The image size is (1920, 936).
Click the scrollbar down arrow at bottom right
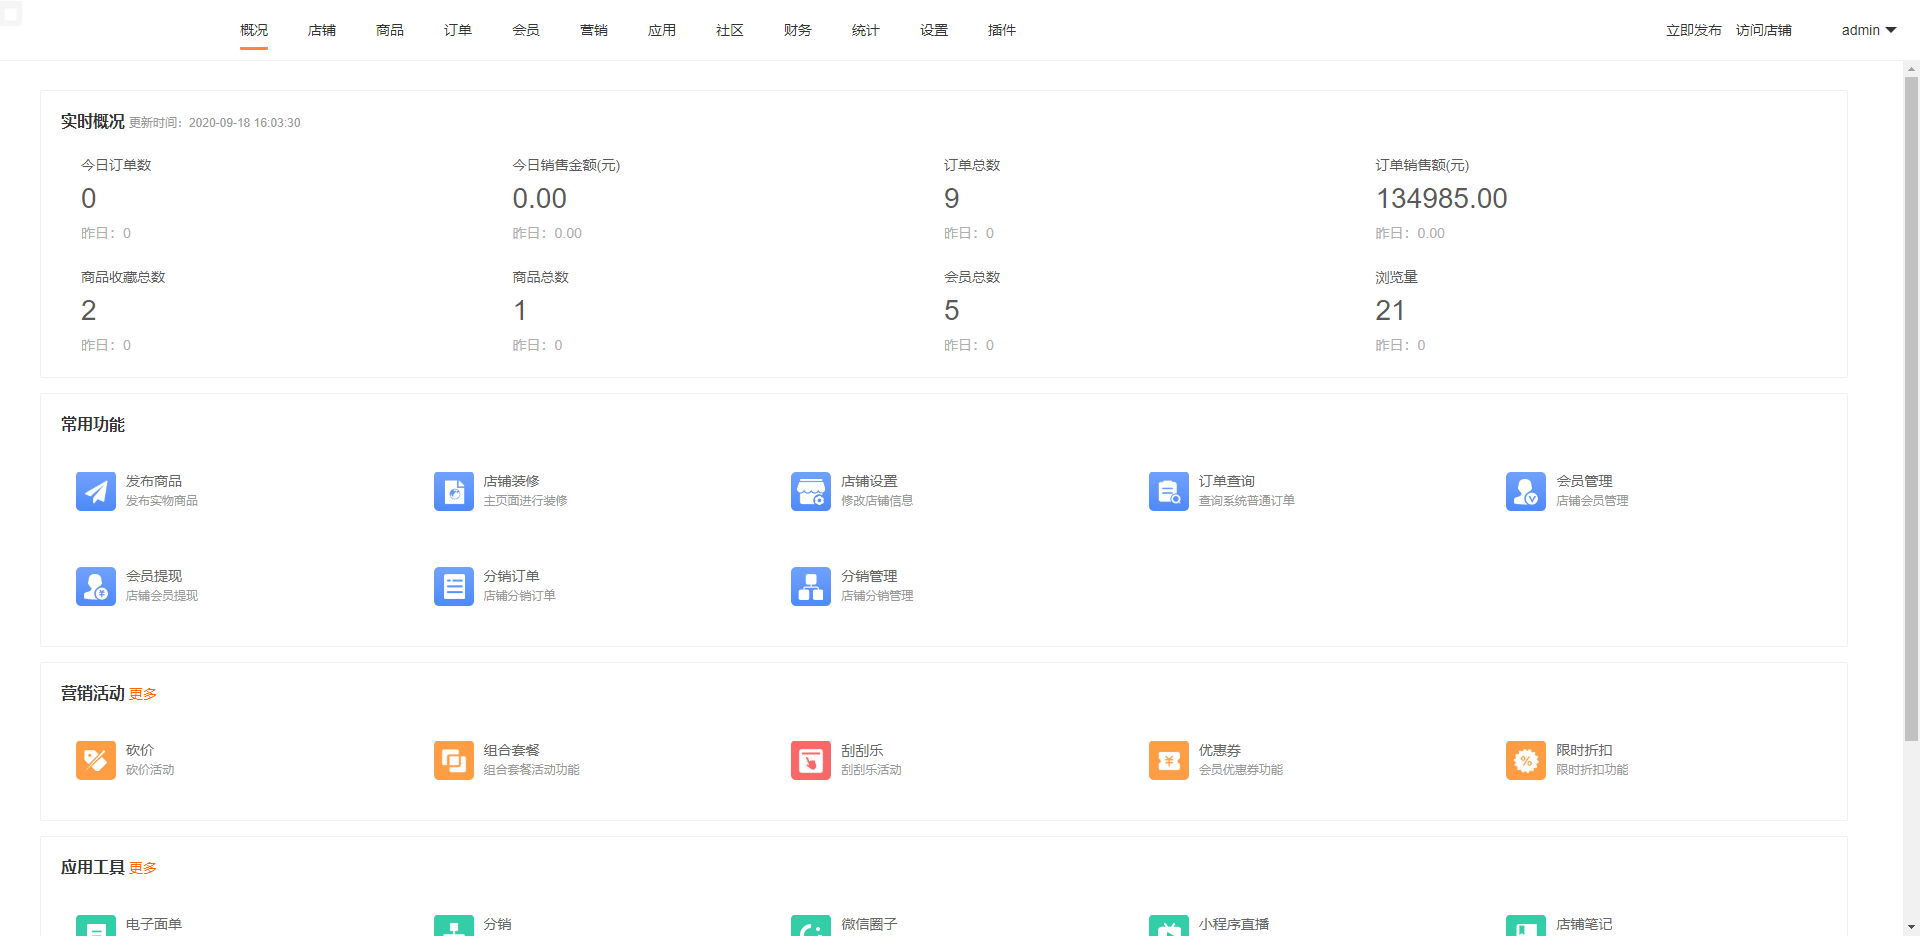coord(1911,926)
